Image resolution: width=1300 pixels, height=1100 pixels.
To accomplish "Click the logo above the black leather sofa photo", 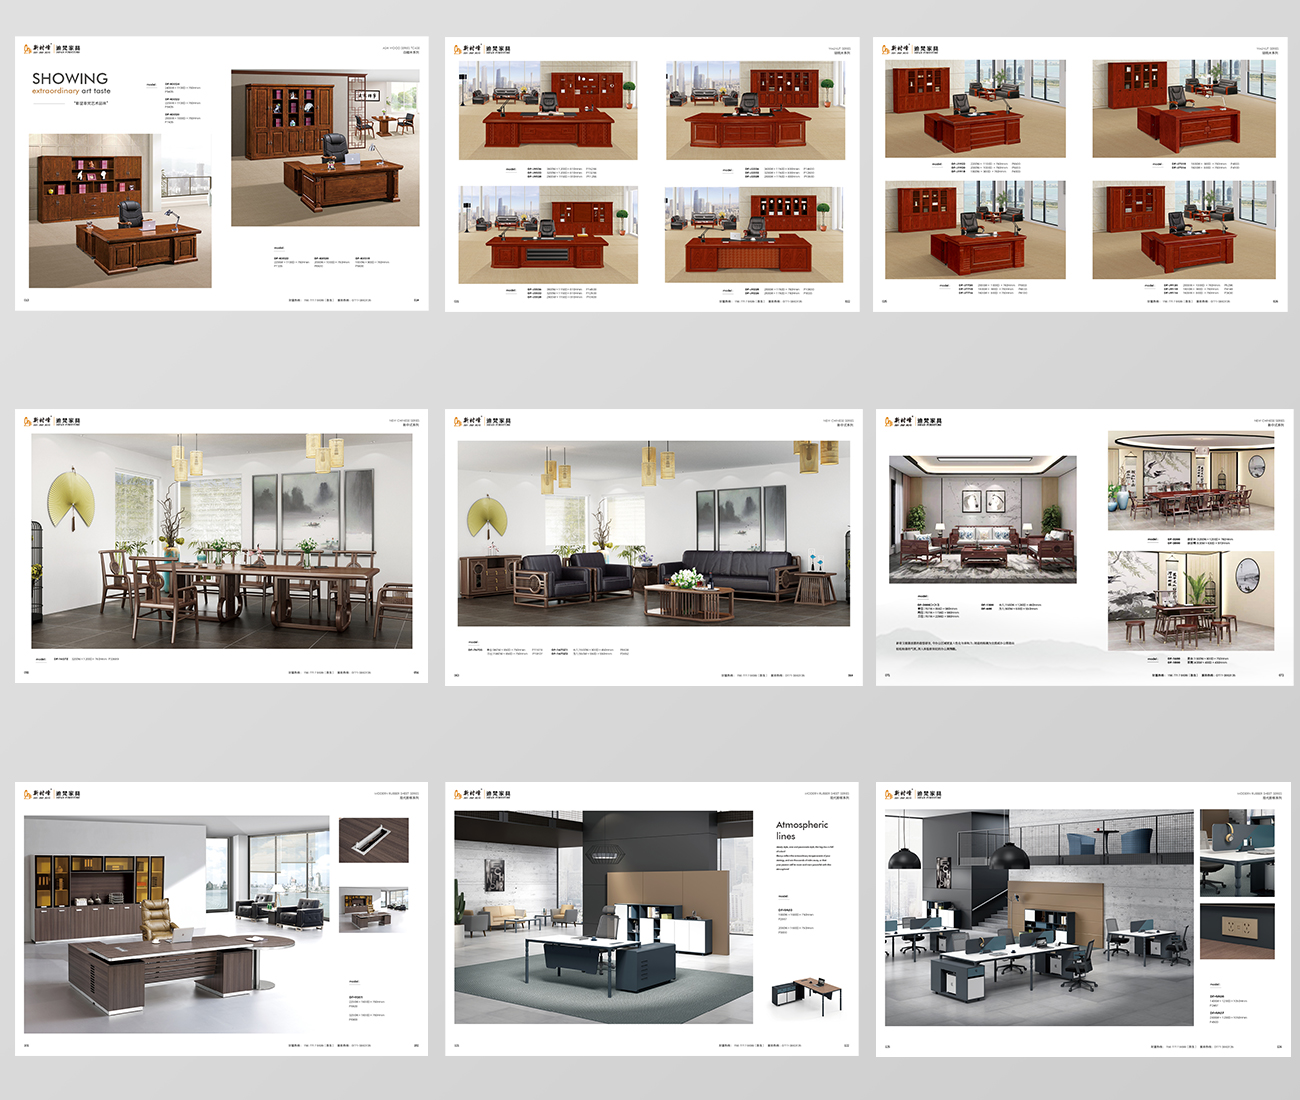I will click(482, 421).
